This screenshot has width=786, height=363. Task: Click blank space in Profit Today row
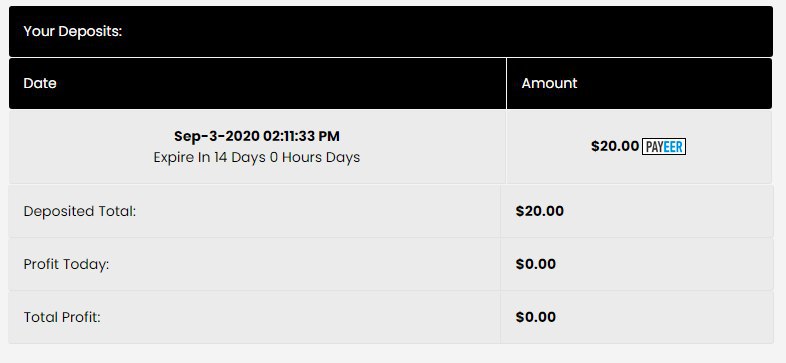[301, 264]
